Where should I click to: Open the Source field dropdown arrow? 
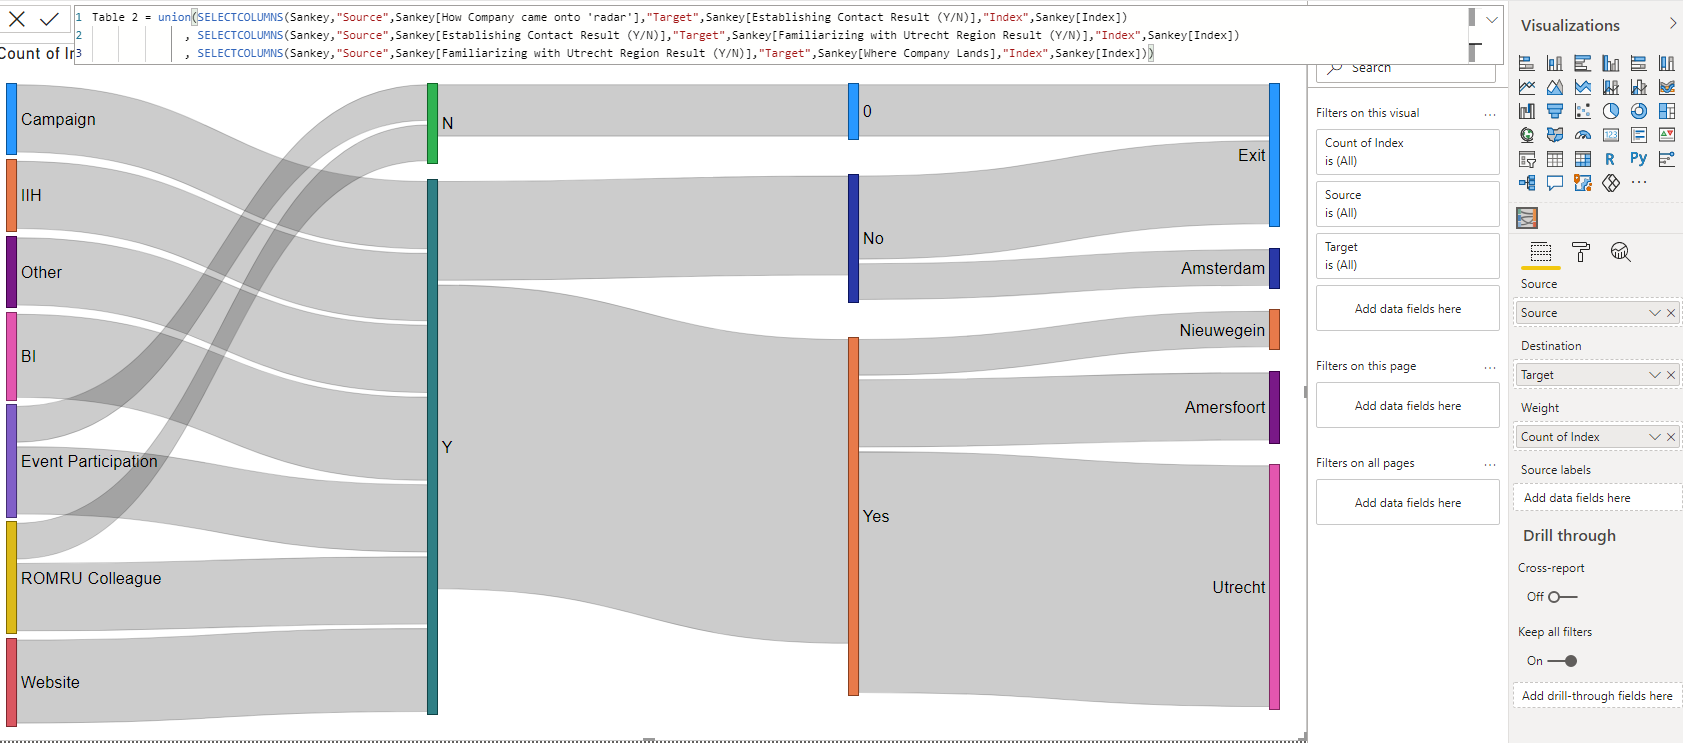1655,313
